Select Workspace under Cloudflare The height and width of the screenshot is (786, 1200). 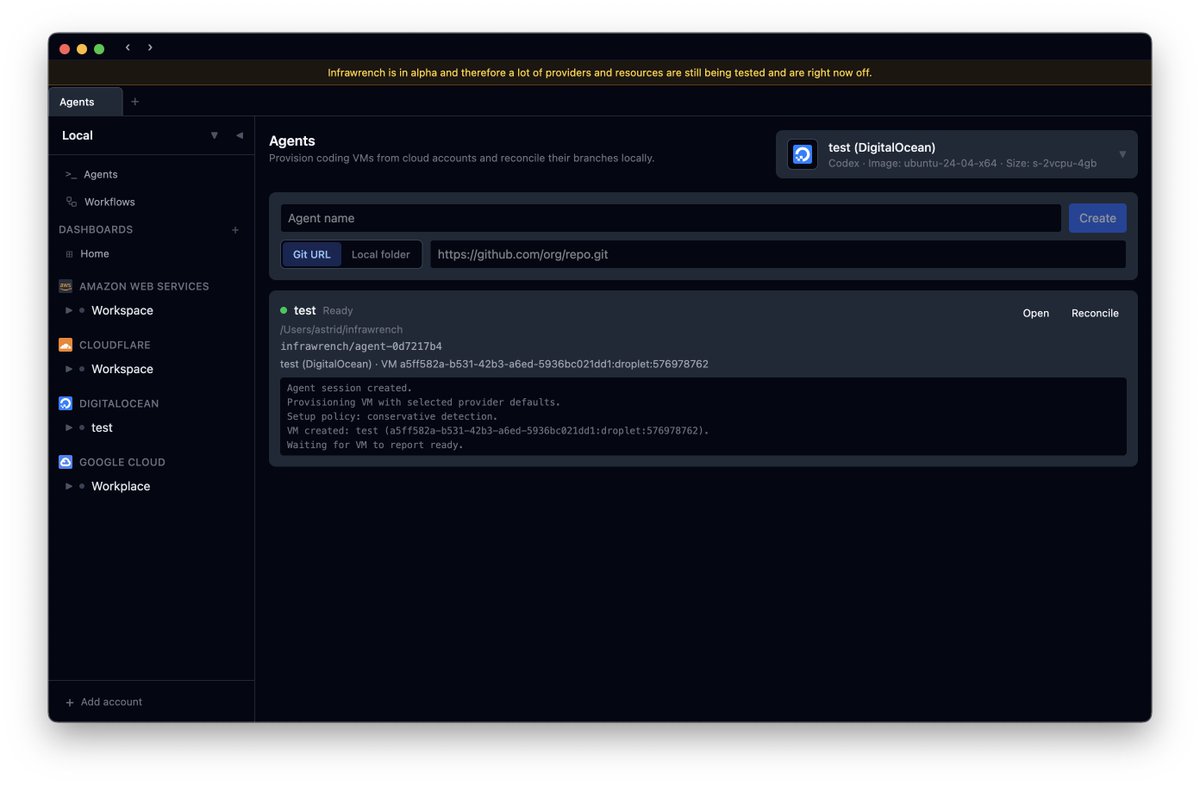pyautogui.click(x=122, y=369)
